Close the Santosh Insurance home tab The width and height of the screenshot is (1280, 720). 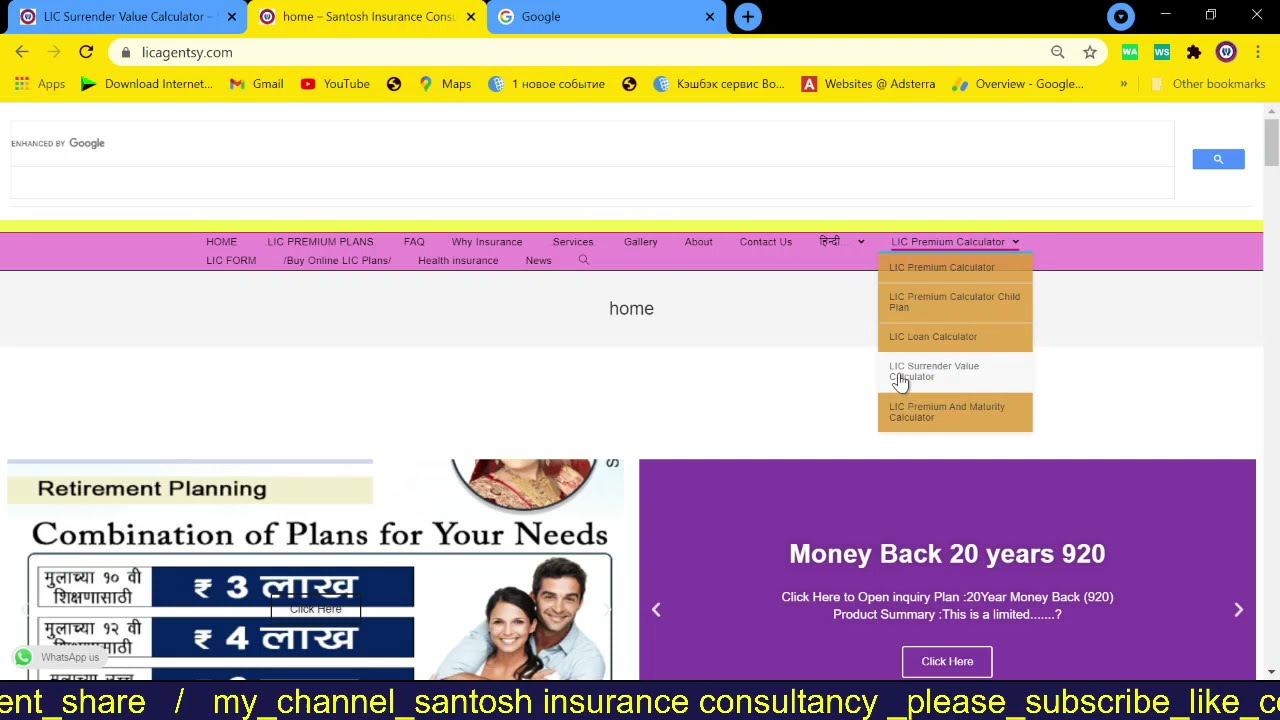click(x=471, y=16)
